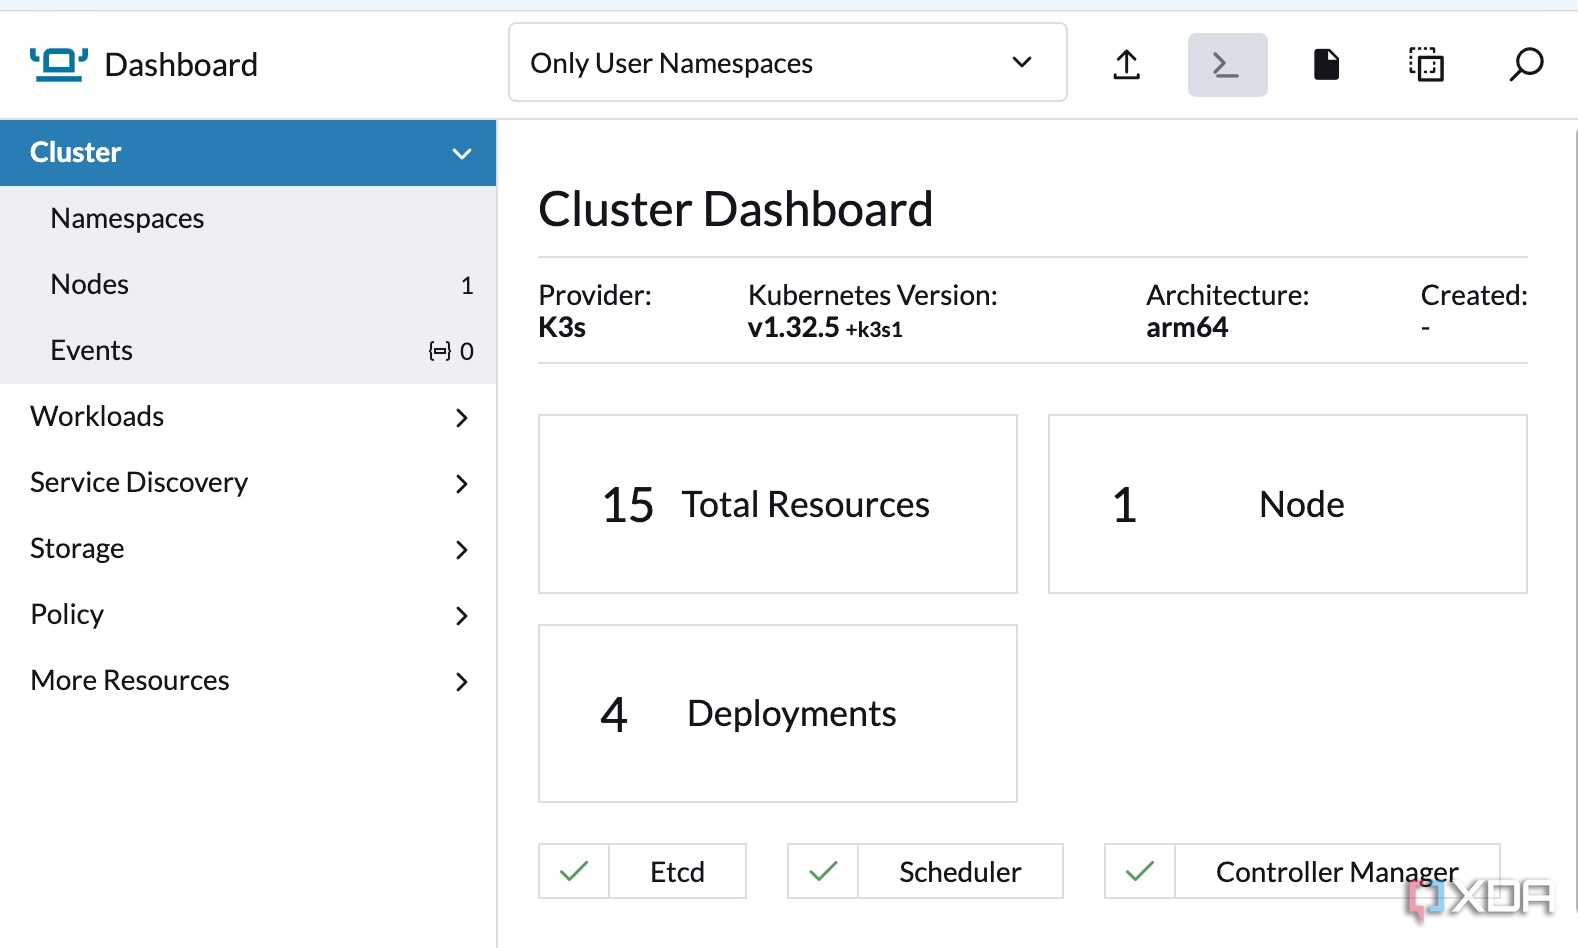Click the Controller Manager status label
Image resolution: width=1578 pixels, height=948 pixels.
coord(1337,872)
